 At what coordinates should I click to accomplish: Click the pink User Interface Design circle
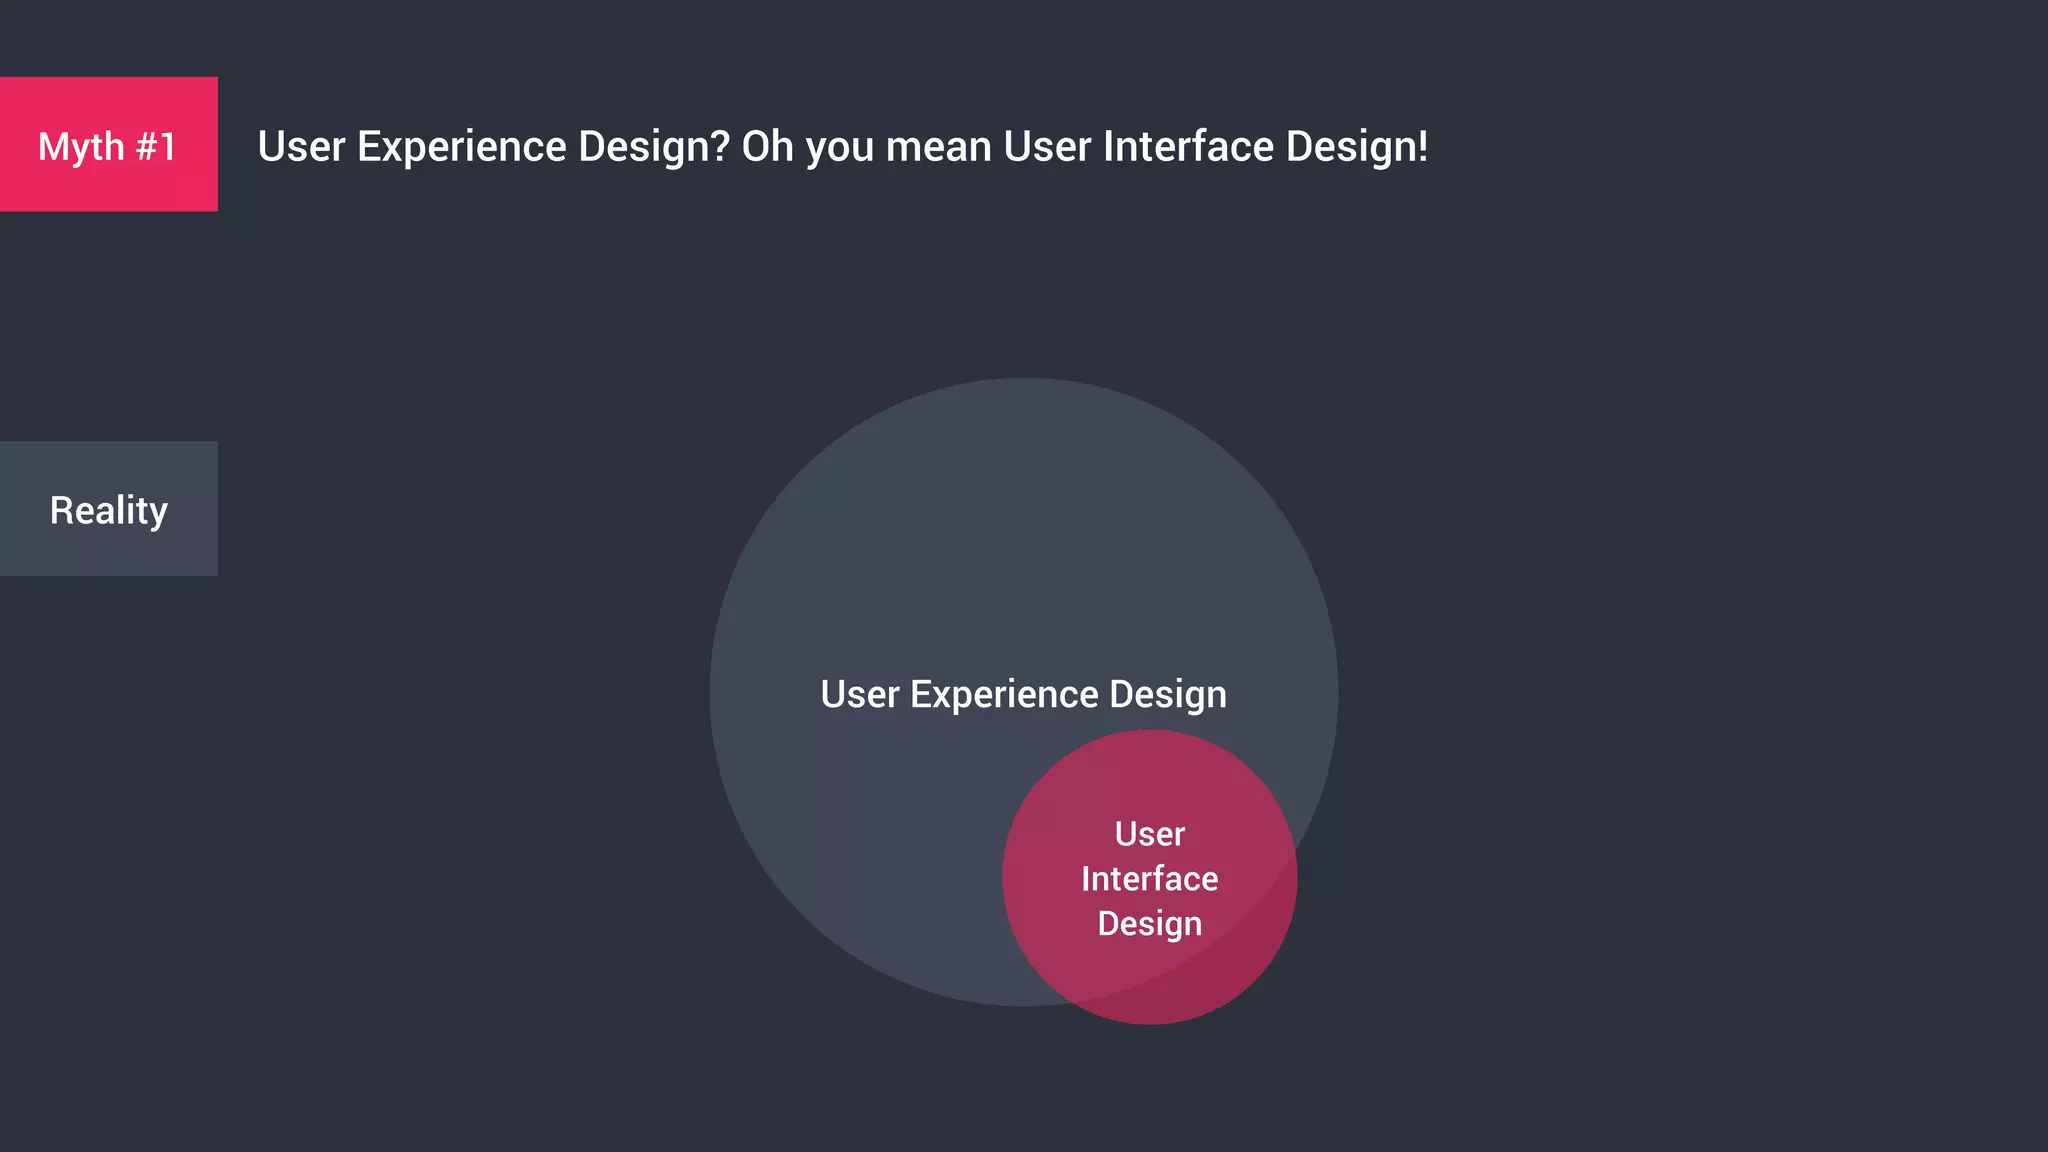coord(1150,877)
